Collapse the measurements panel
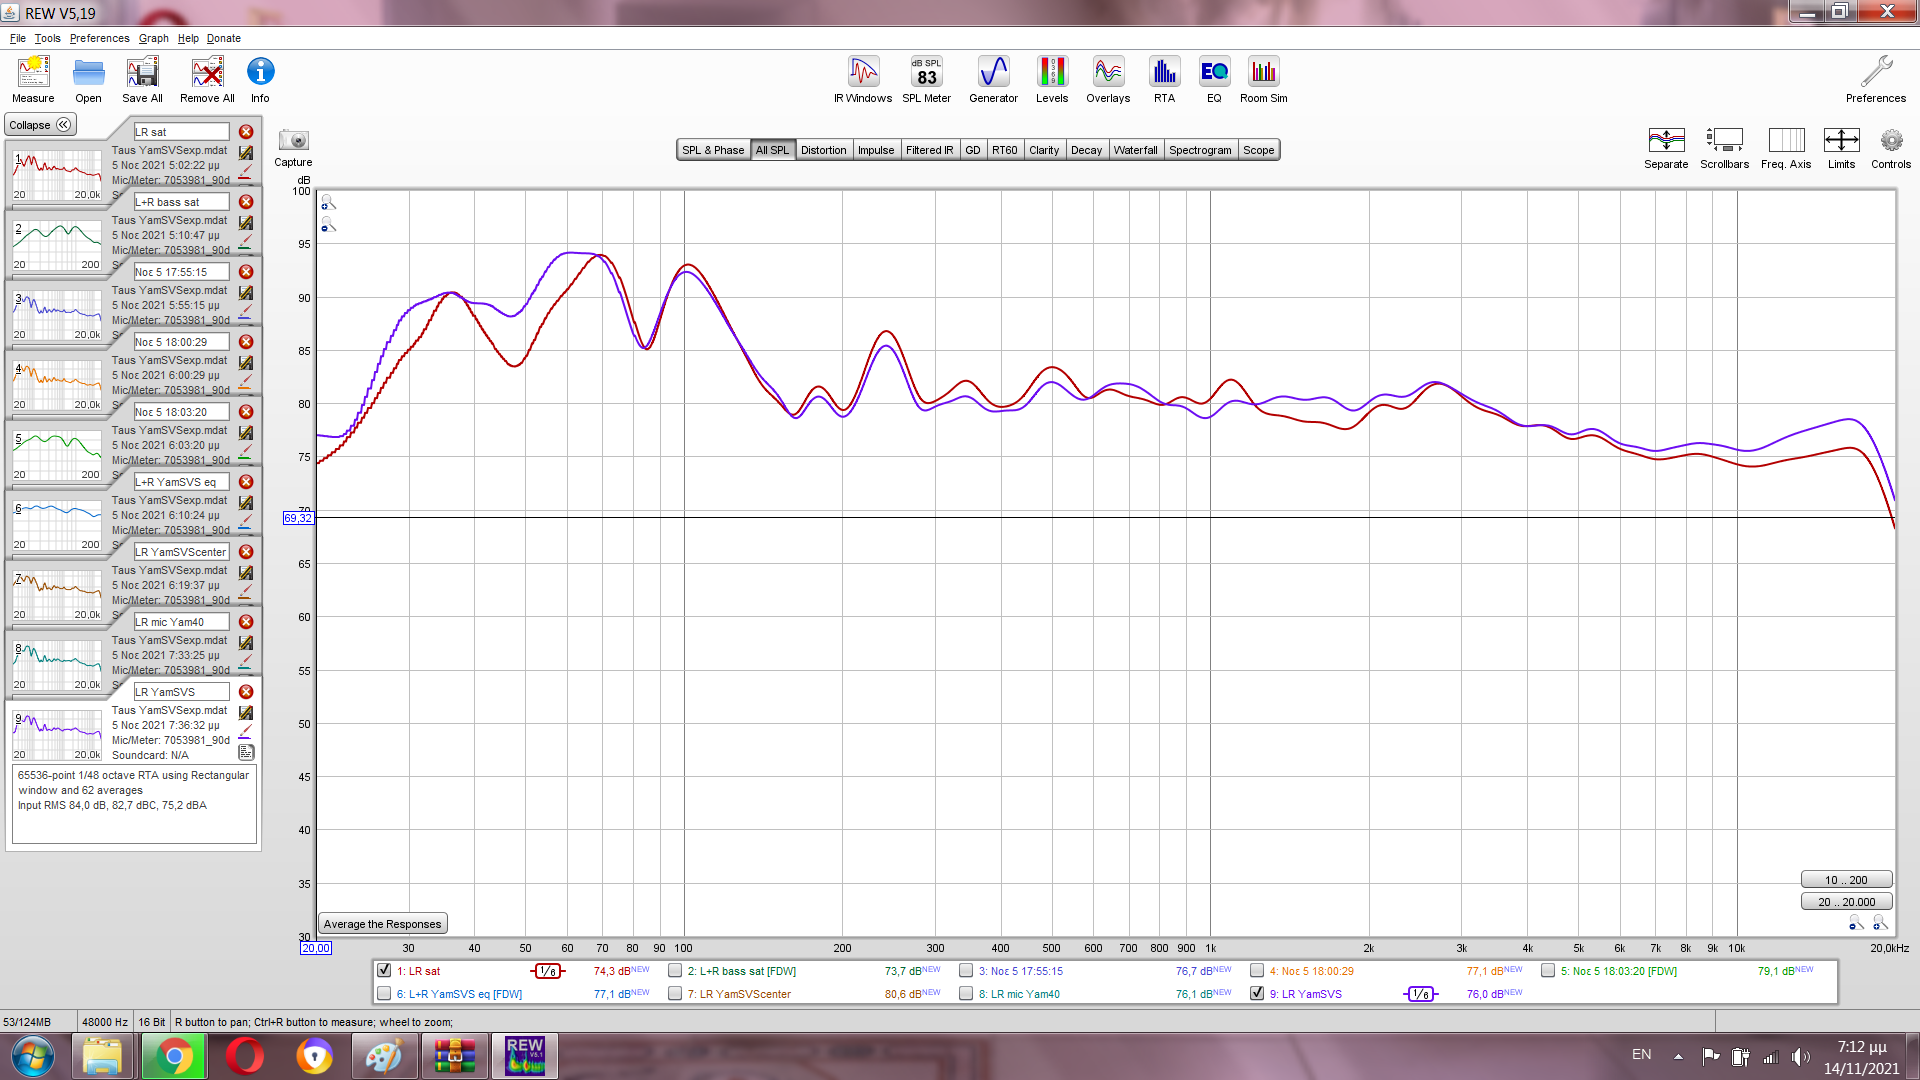The height and width of the screenshot is (1080, 1920). (x=40, y=125)
